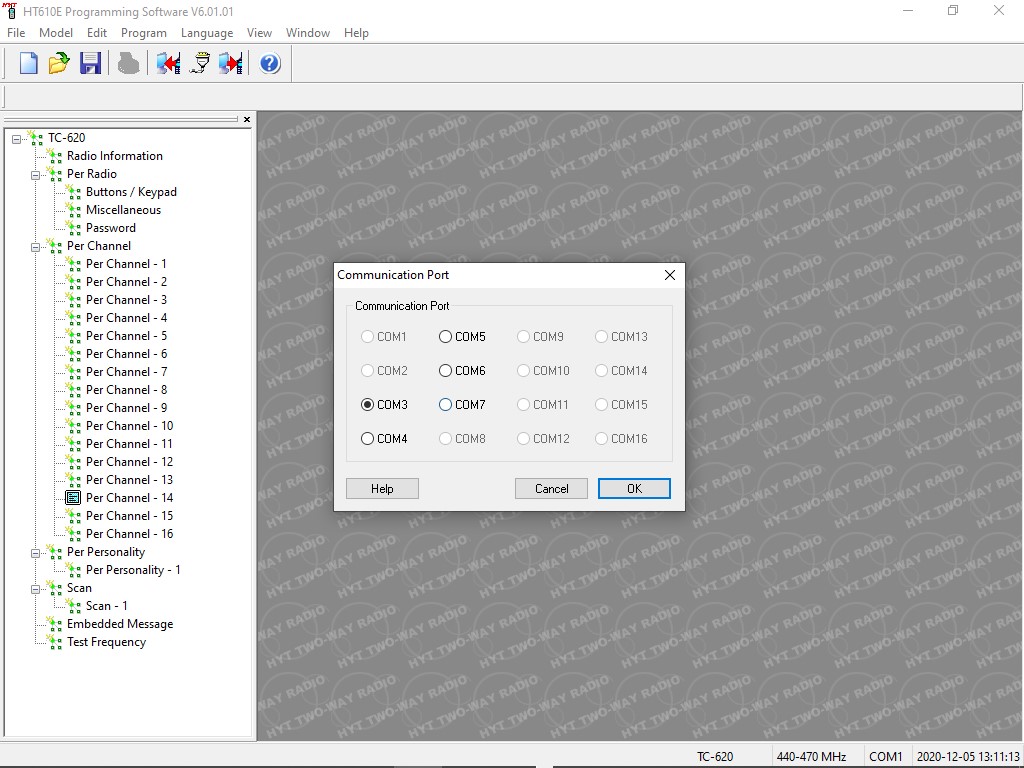Open the Model menu
Screen dimensions: 1024x768
[56, 33]
